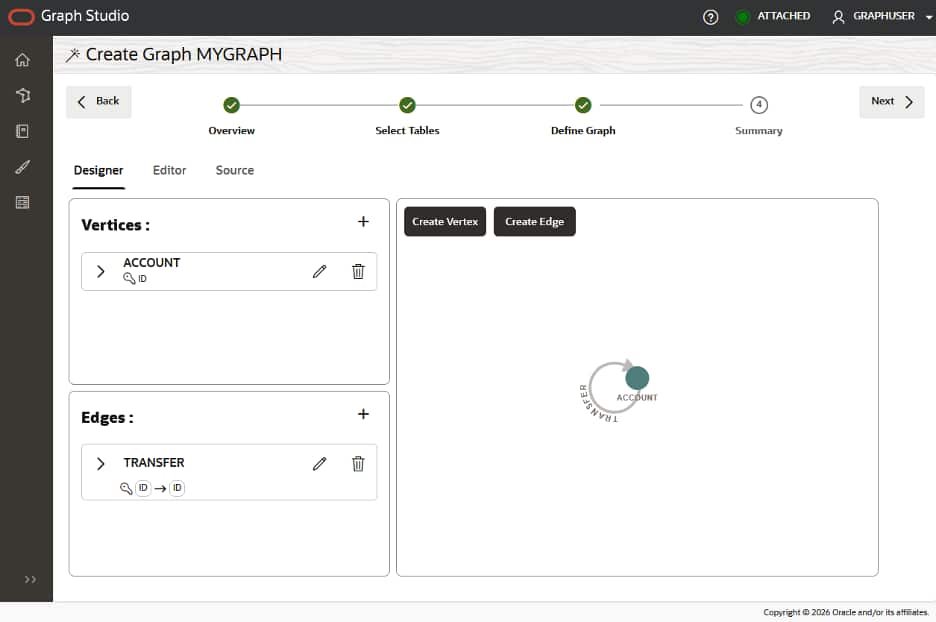The width and height of the screenshot is (936, 622).
Task: Open the Graphs icon in sidebar
Action: click(22, 96)
